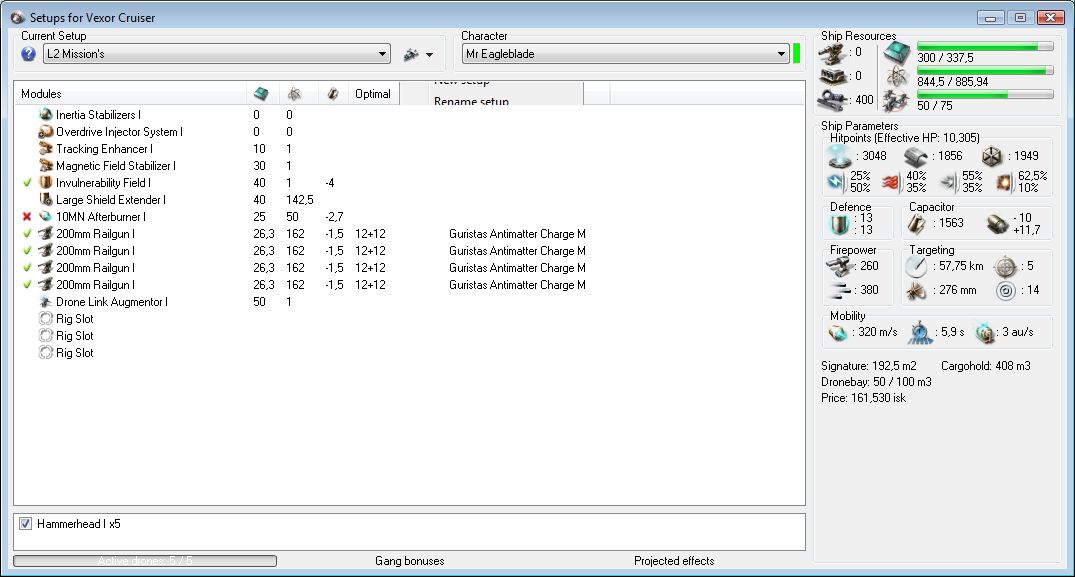This screenshot has width=1075, height=577.
Task: Click the EM resistance icon showing 25%
Action: [x=836, y=182]
